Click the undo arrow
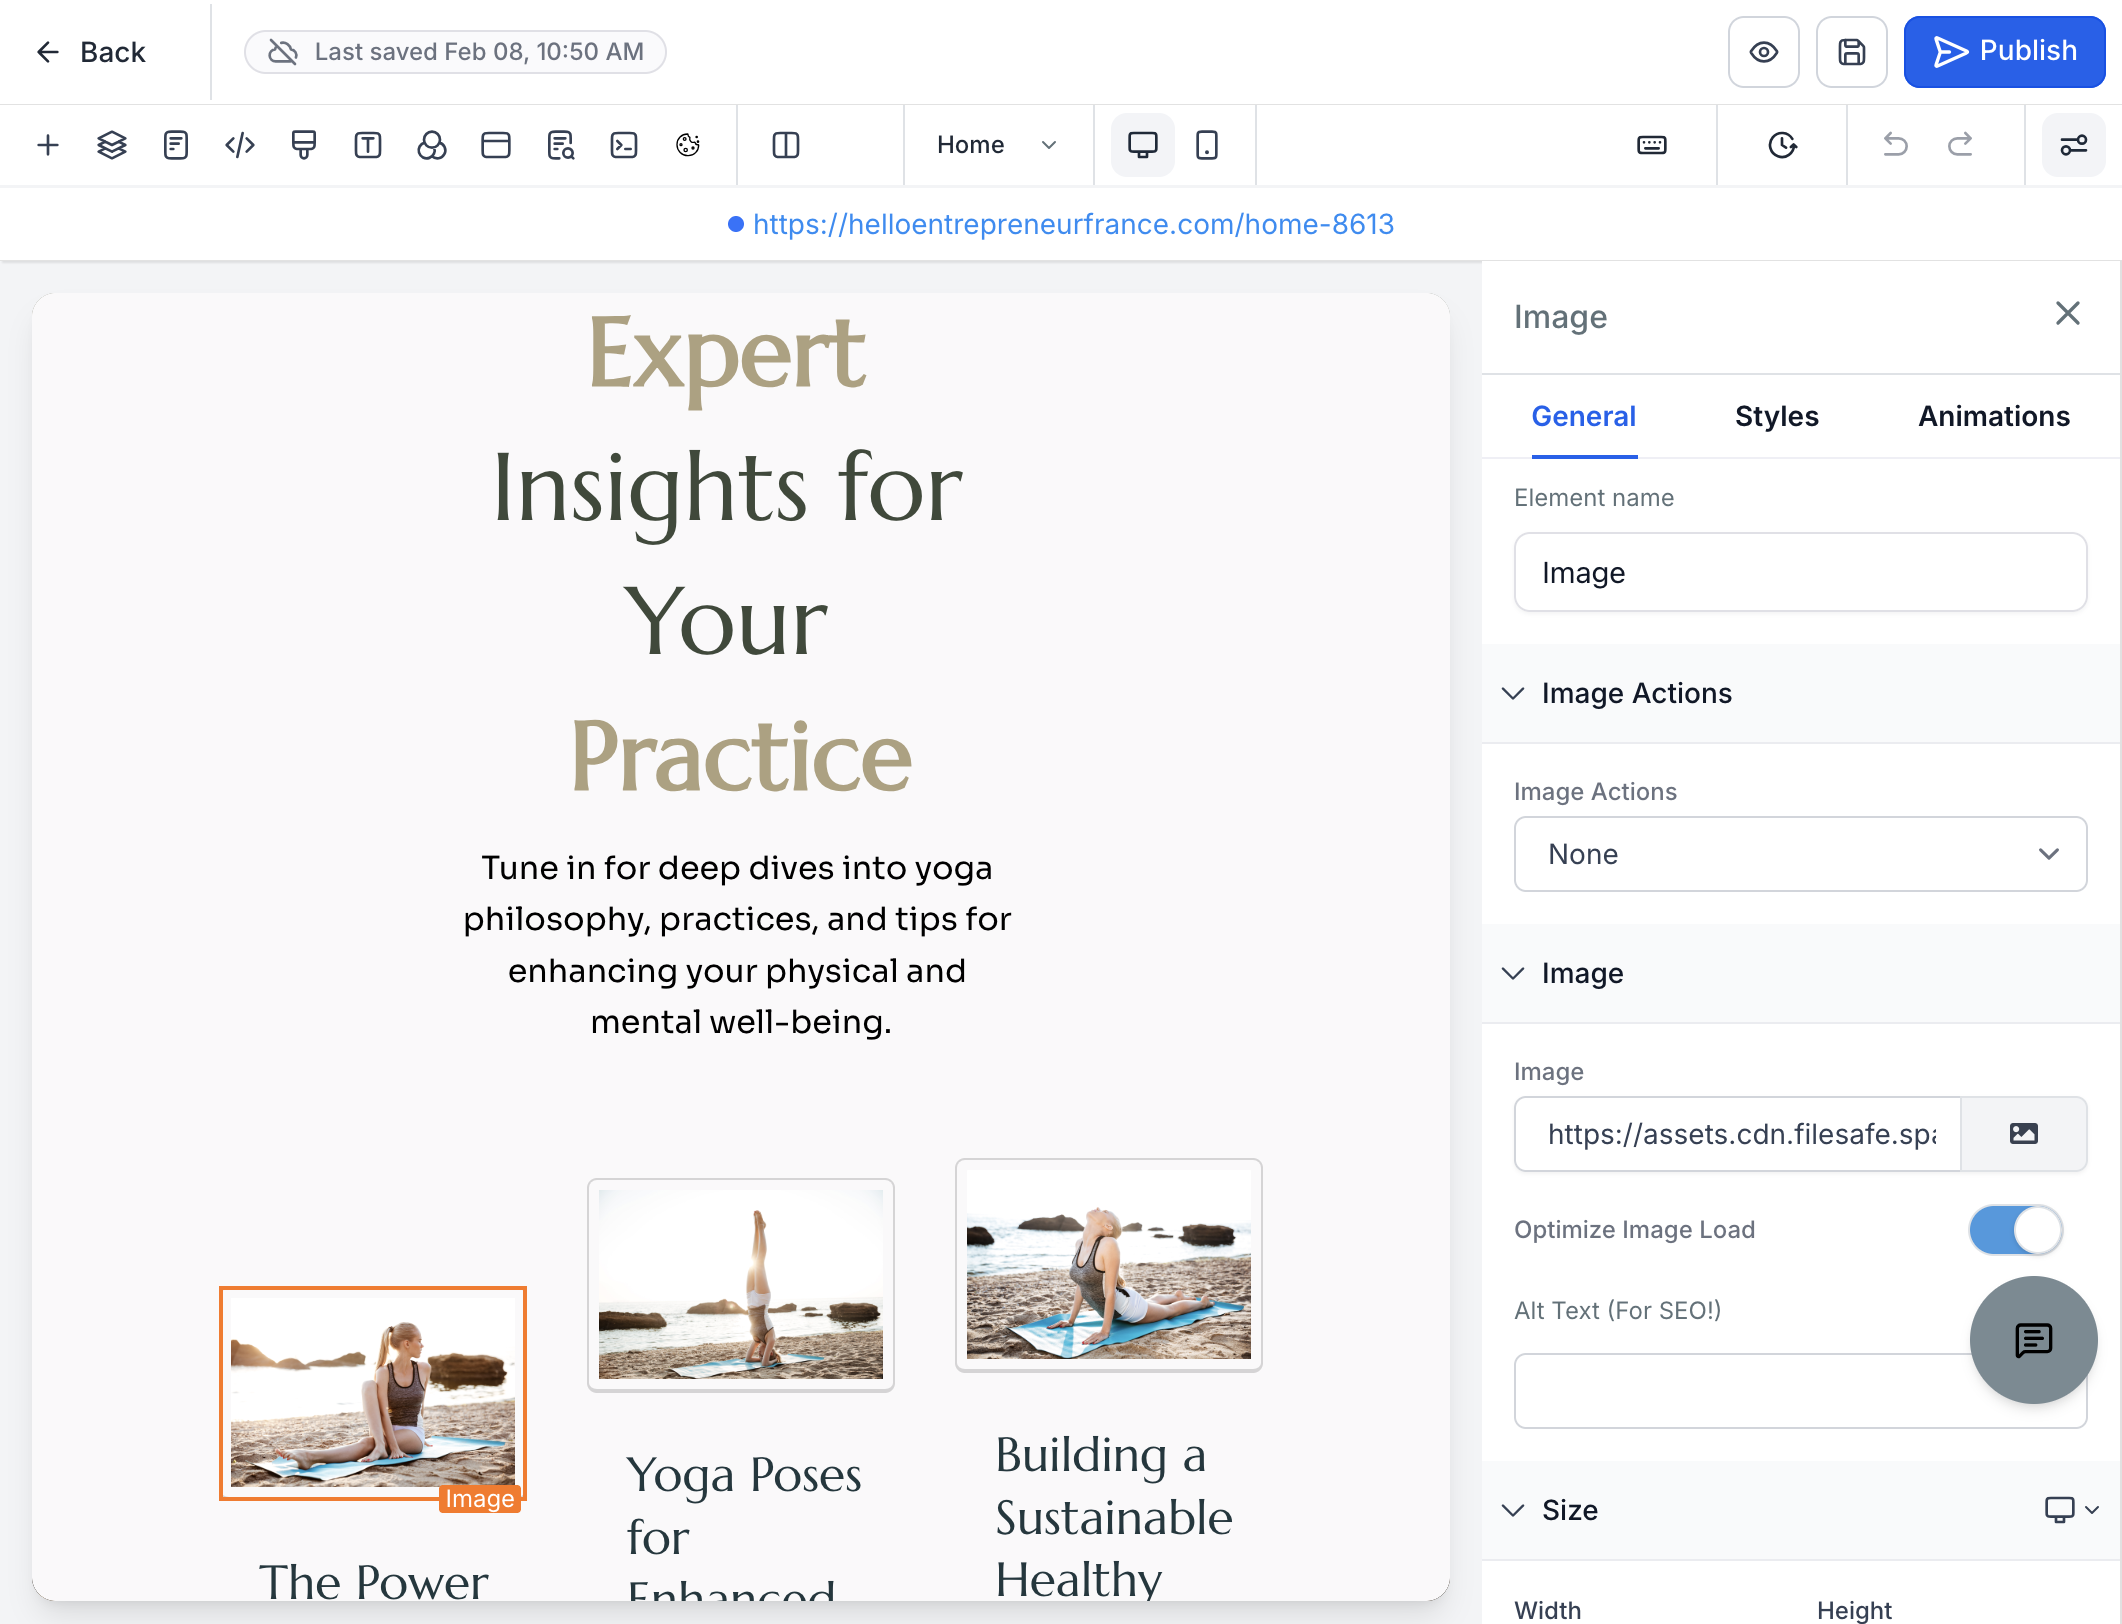This screenshot has height=1624, width=2122. [1895, 145]
